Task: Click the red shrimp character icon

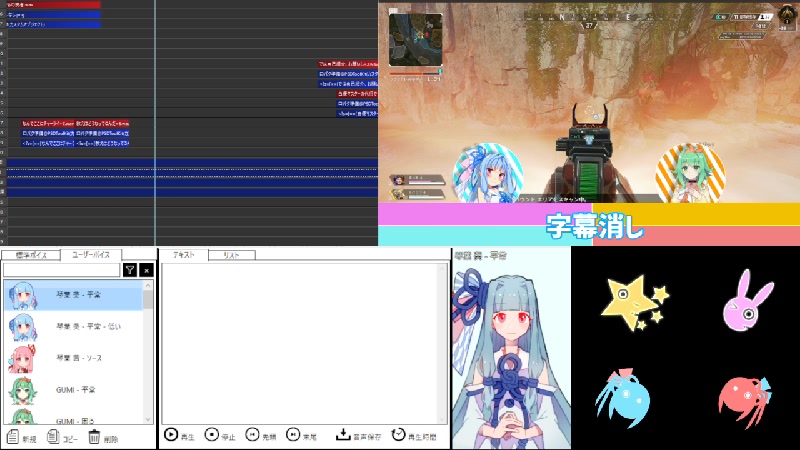Action: 745,401
